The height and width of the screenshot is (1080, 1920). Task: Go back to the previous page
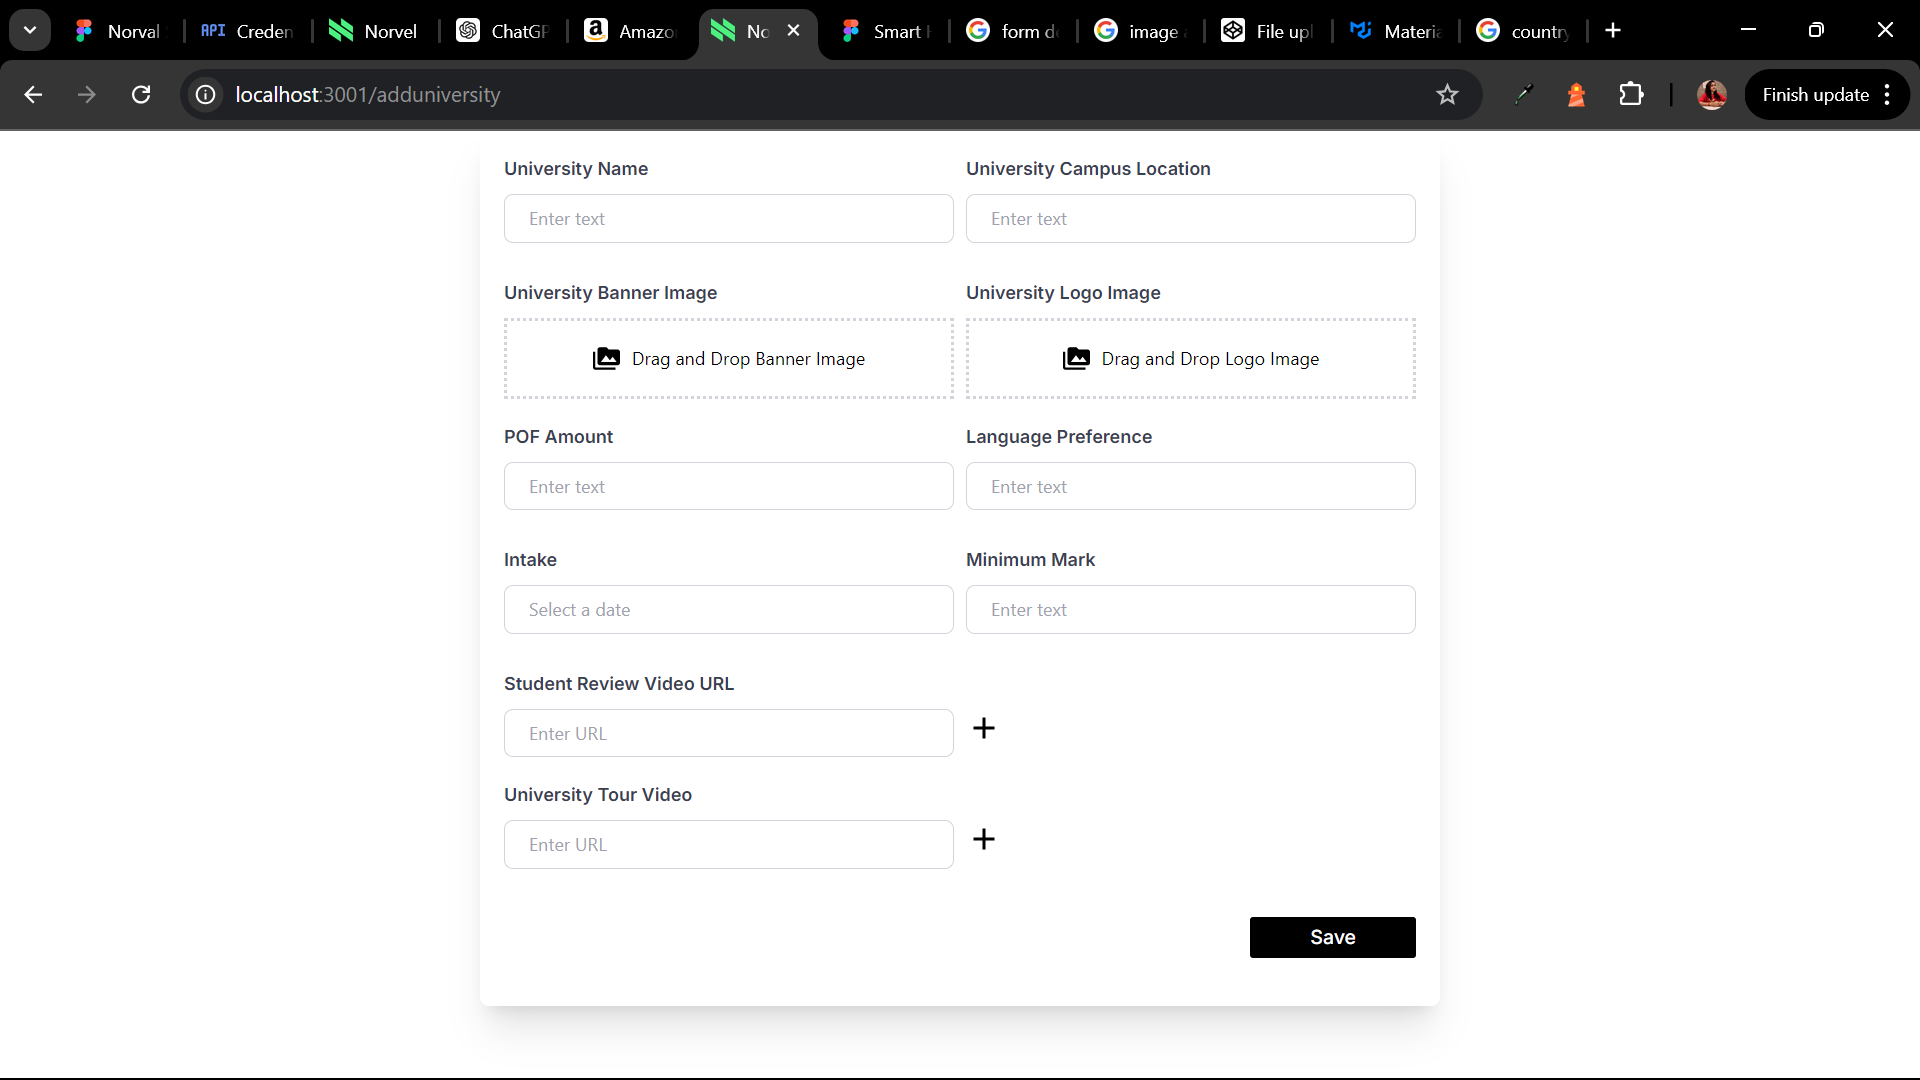click(x=33, y=95)
